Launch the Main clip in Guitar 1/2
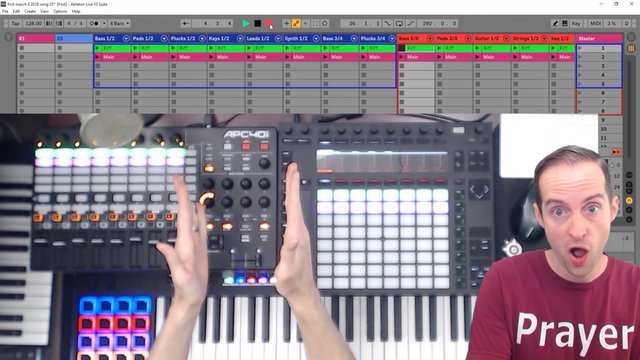 coord(478,57)
